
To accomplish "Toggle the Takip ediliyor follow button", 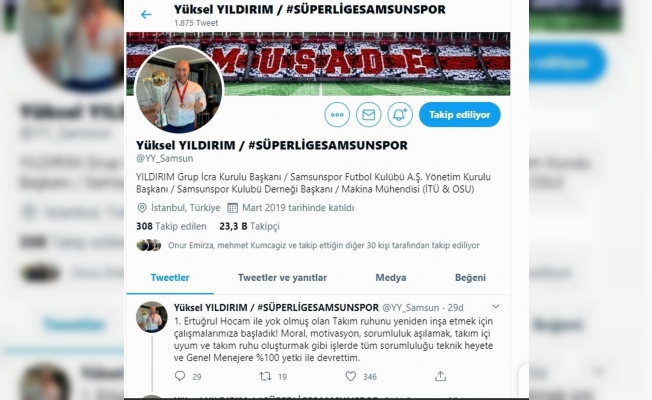I will click(x=459, y=115).
